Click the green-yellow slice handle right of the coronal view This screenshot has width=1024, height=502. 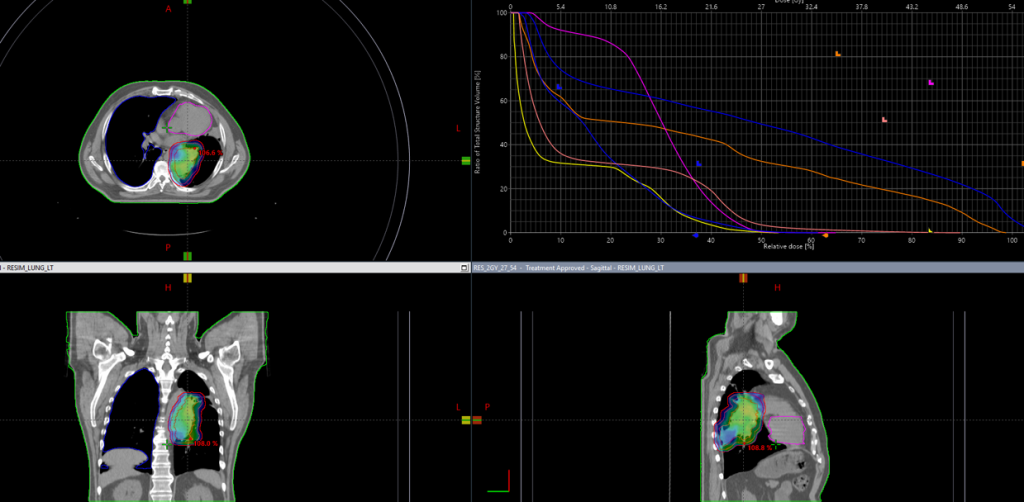(465, 420)
